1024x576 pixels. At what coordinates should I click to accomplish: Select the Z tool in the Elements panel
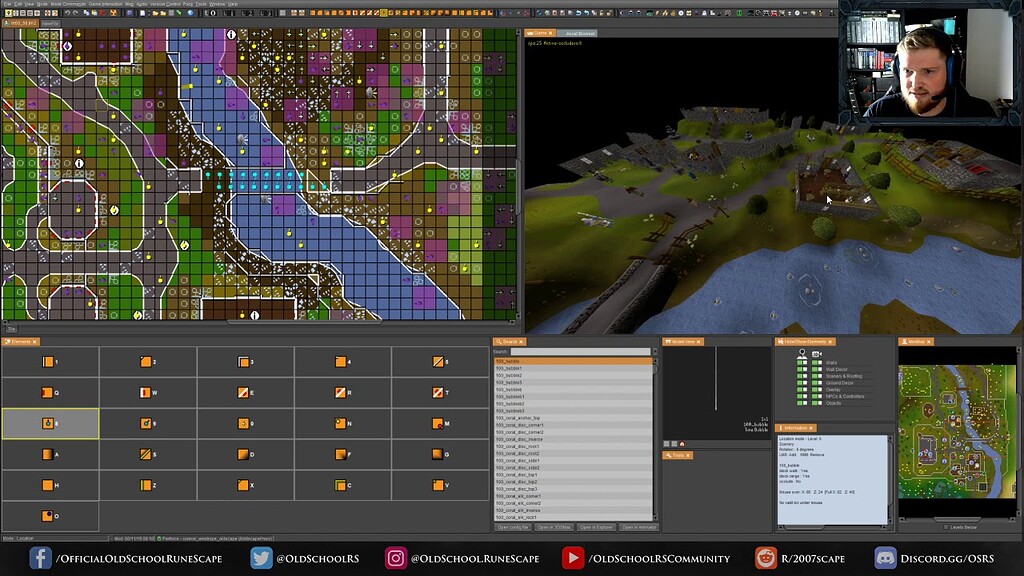click(148, 485)
